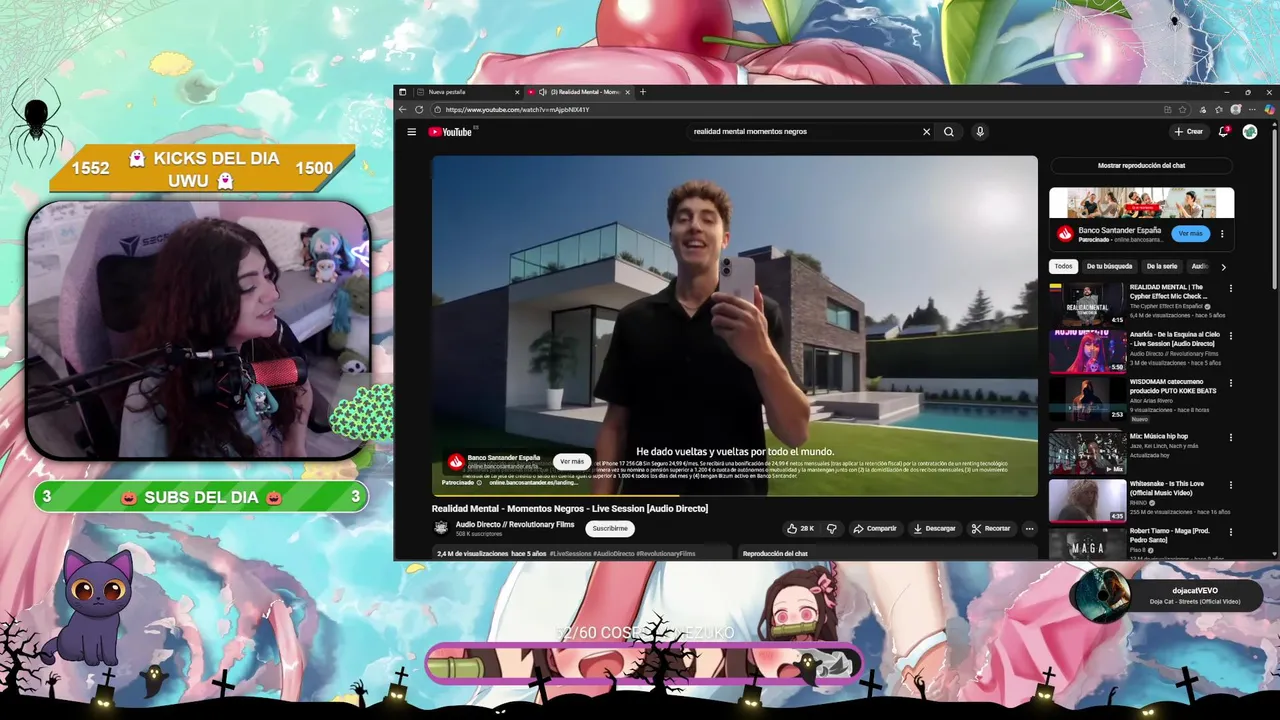
Task: Open Anarkía De la Esquina thumbnail
Action: 1088,352
